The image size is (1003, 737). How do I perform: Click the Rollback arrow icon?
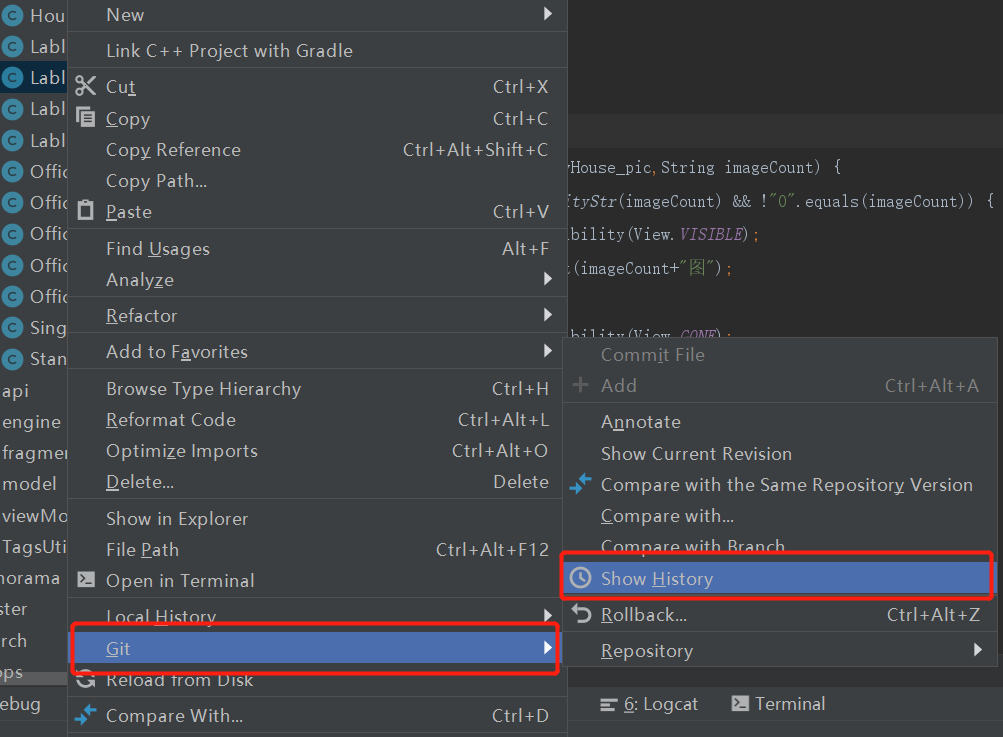(580, 614)
